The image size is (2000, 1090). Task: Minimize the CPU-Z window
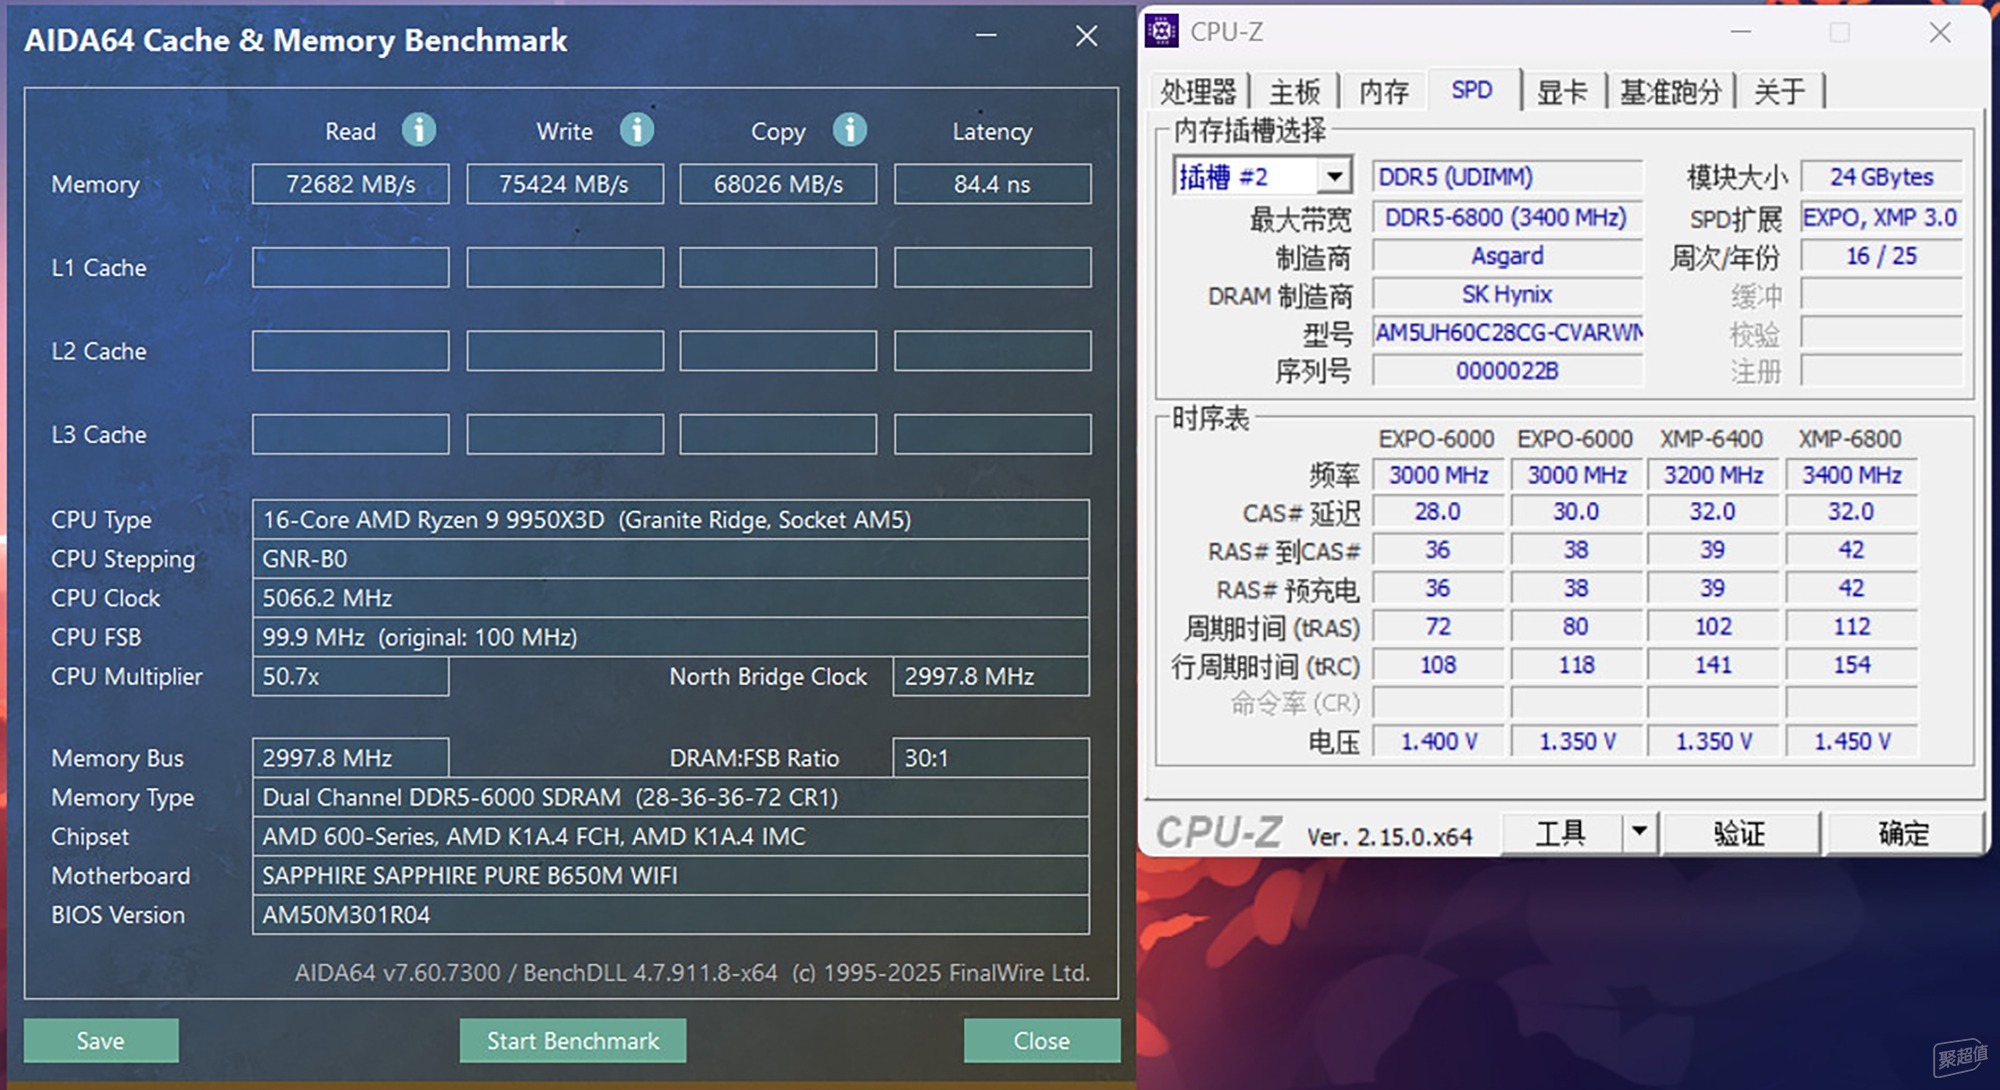(1741, 33)
